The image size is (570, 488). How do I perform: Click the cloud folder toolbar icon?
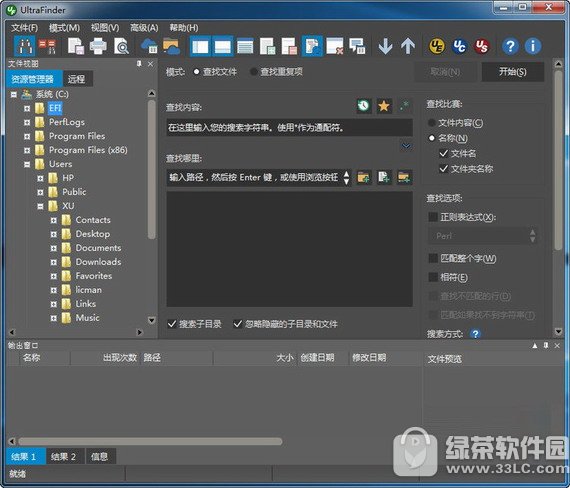(171, 46)
